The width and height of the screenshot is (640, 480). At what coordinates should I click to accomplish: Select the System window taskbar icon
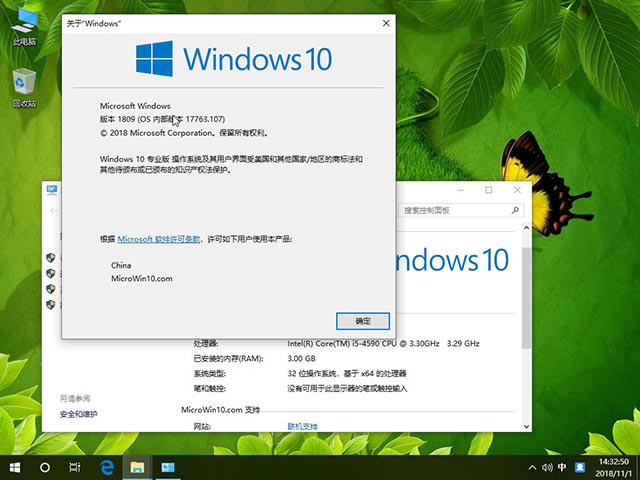[x=168, y=467]
